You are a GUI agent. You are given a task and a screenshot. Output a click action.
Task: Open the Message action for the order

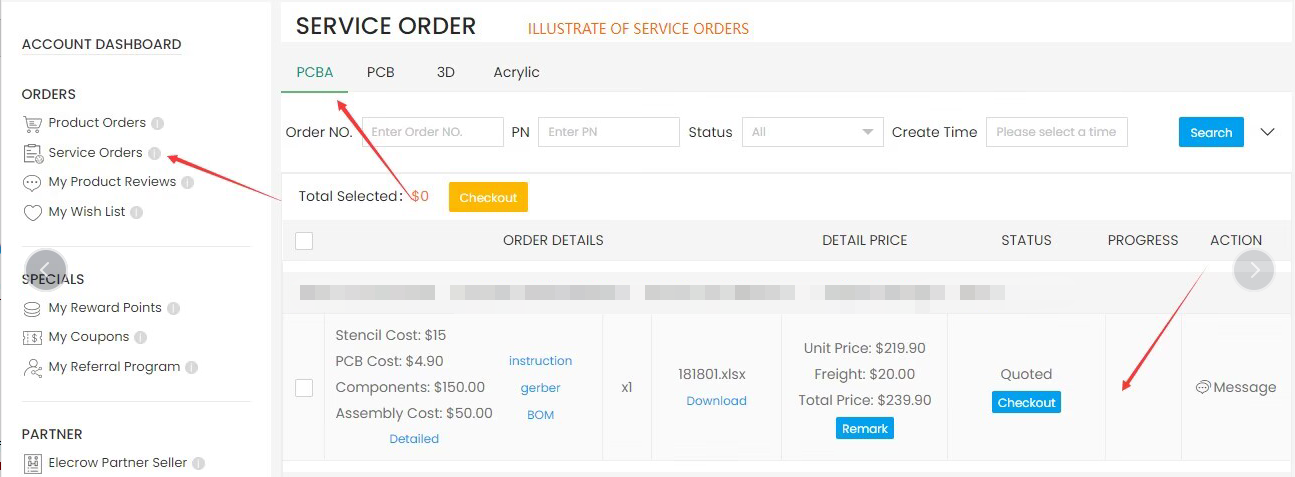[1236, 387]
